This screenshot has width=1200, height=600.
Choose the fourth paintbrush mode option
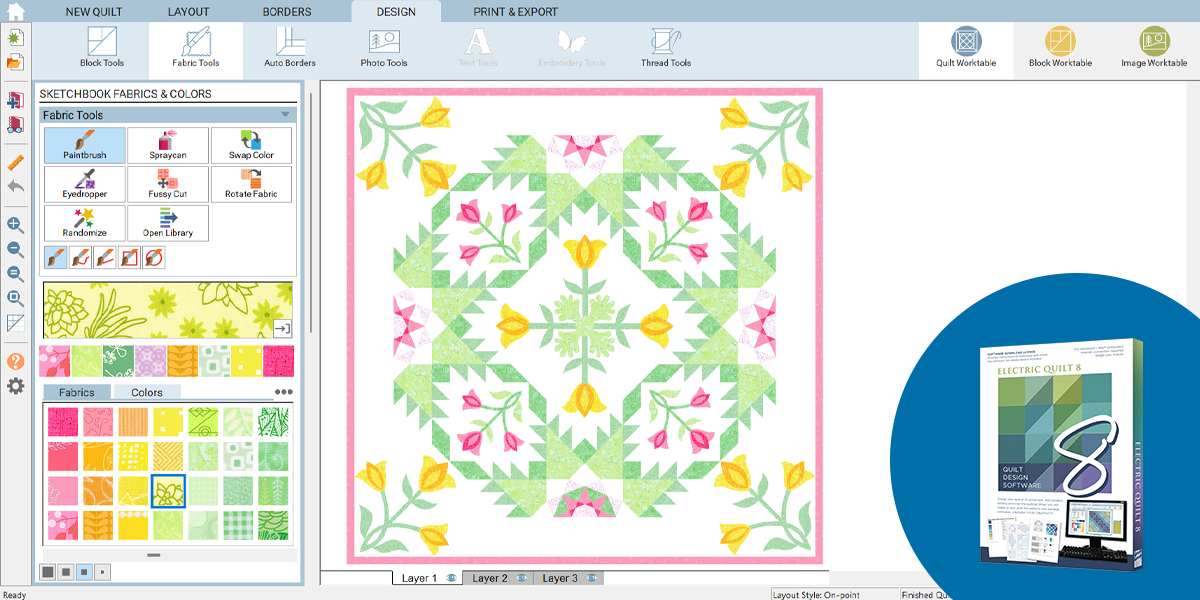[x=128, y=258]
